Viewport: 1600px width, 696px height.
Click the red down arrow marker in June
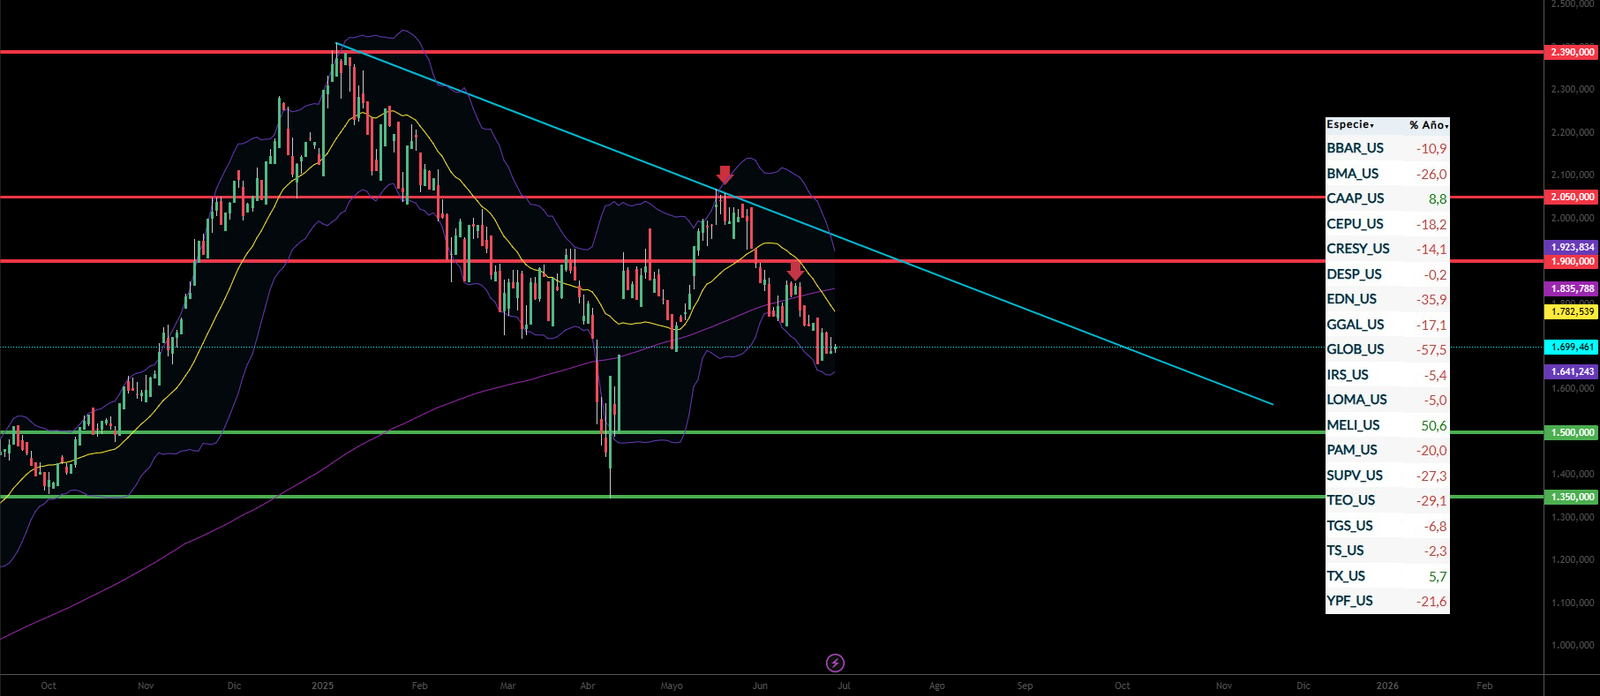pos(795,271)
